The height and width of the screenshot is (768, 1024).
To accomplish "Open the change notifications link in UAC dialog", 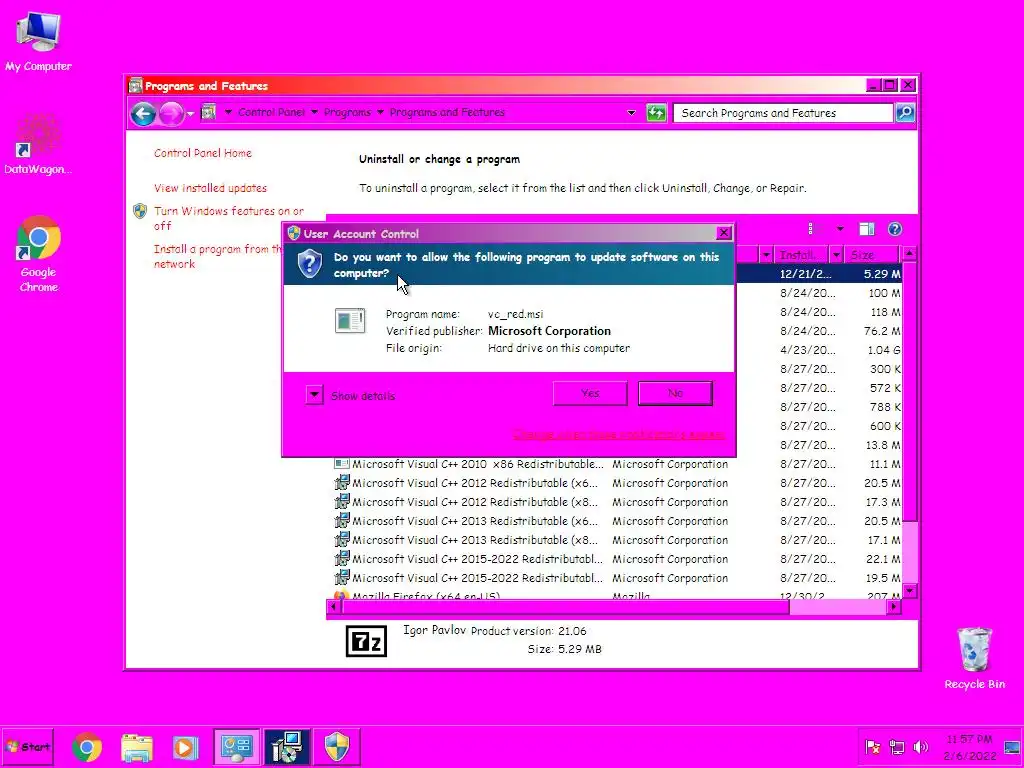I will click(x=618, y=434).
